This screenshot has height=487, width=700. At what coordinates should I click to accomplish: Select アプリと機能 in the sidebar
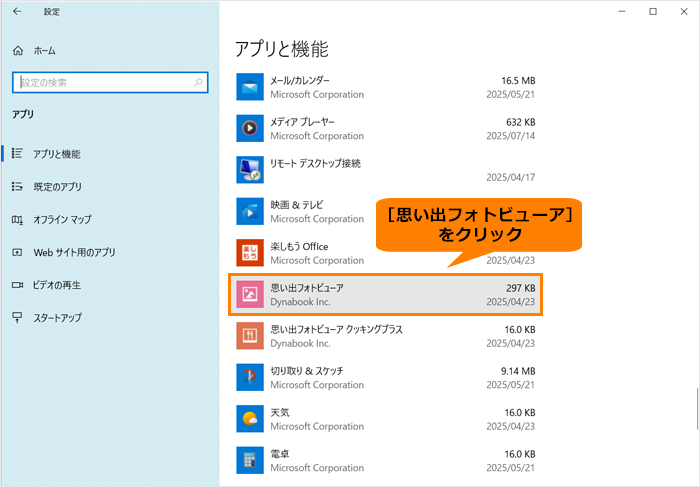coord(57,154)
